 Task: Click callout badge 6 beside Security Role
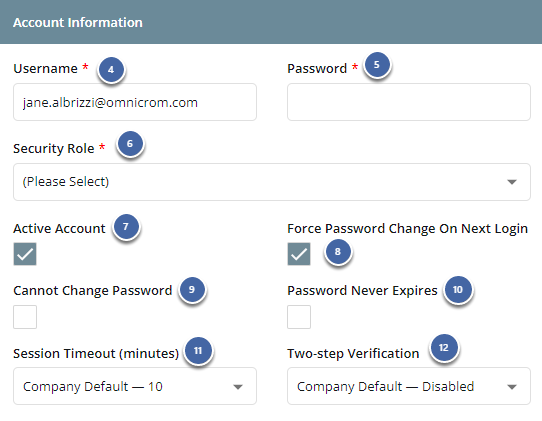[130, 143]
